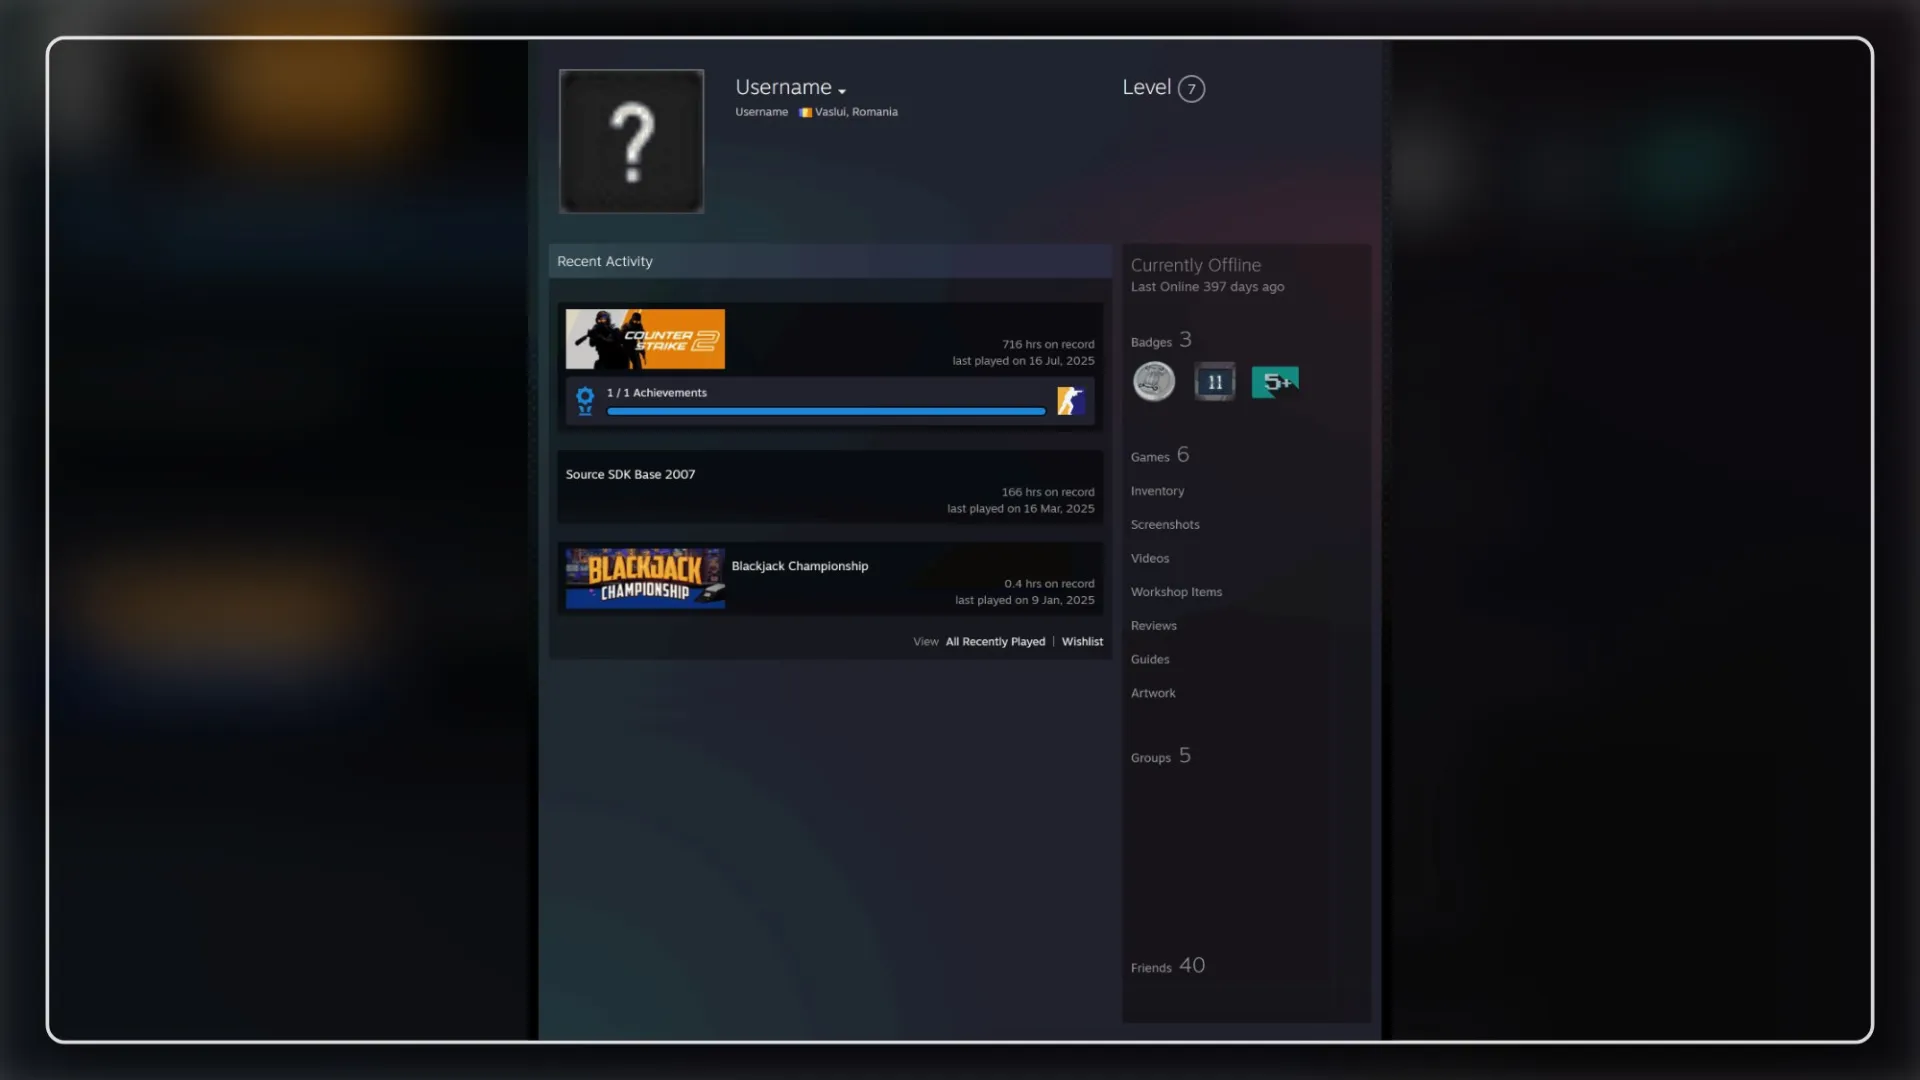Image resolution: width=1920 pixels, height=1080 pixels.
Task: Click the question mark profile avatar
Action: (x=631, y=141)
